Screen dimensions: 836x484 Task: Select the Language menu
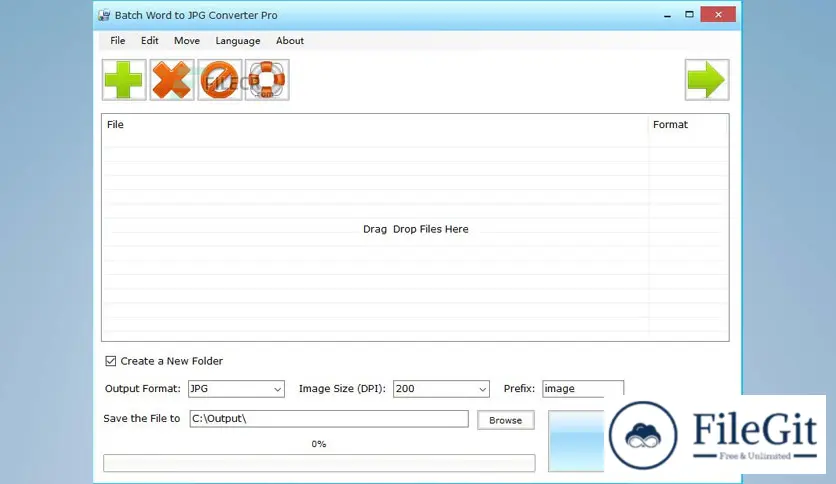coord(238,41)
